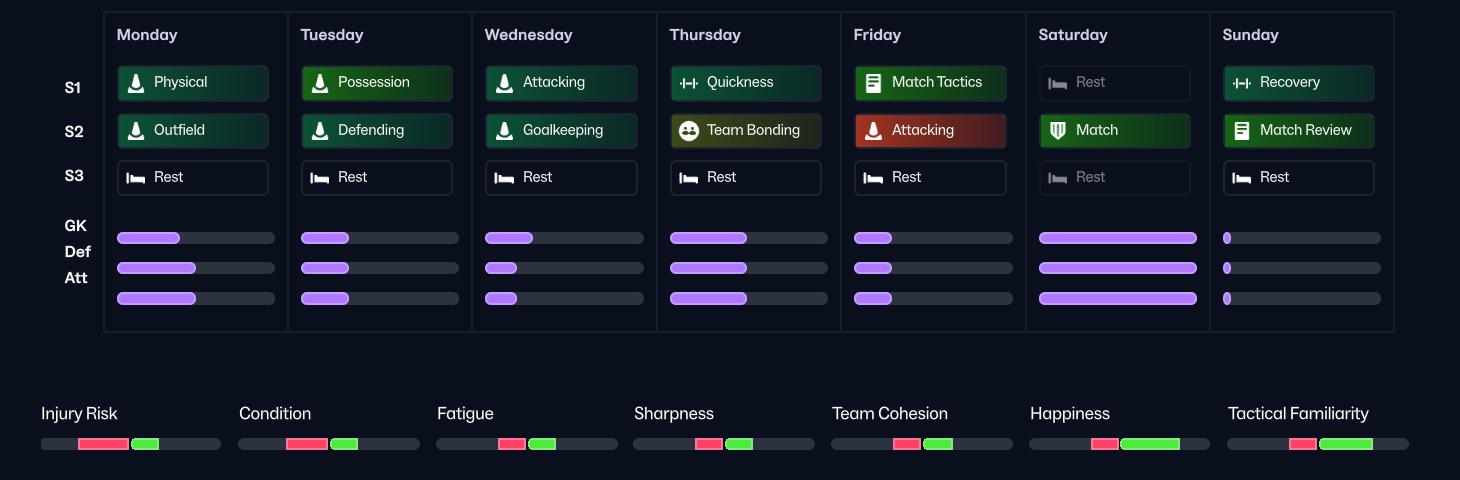
Task: Click the dumbbell icon on Thursday Quickness session
Action: [x=688, y=83]
